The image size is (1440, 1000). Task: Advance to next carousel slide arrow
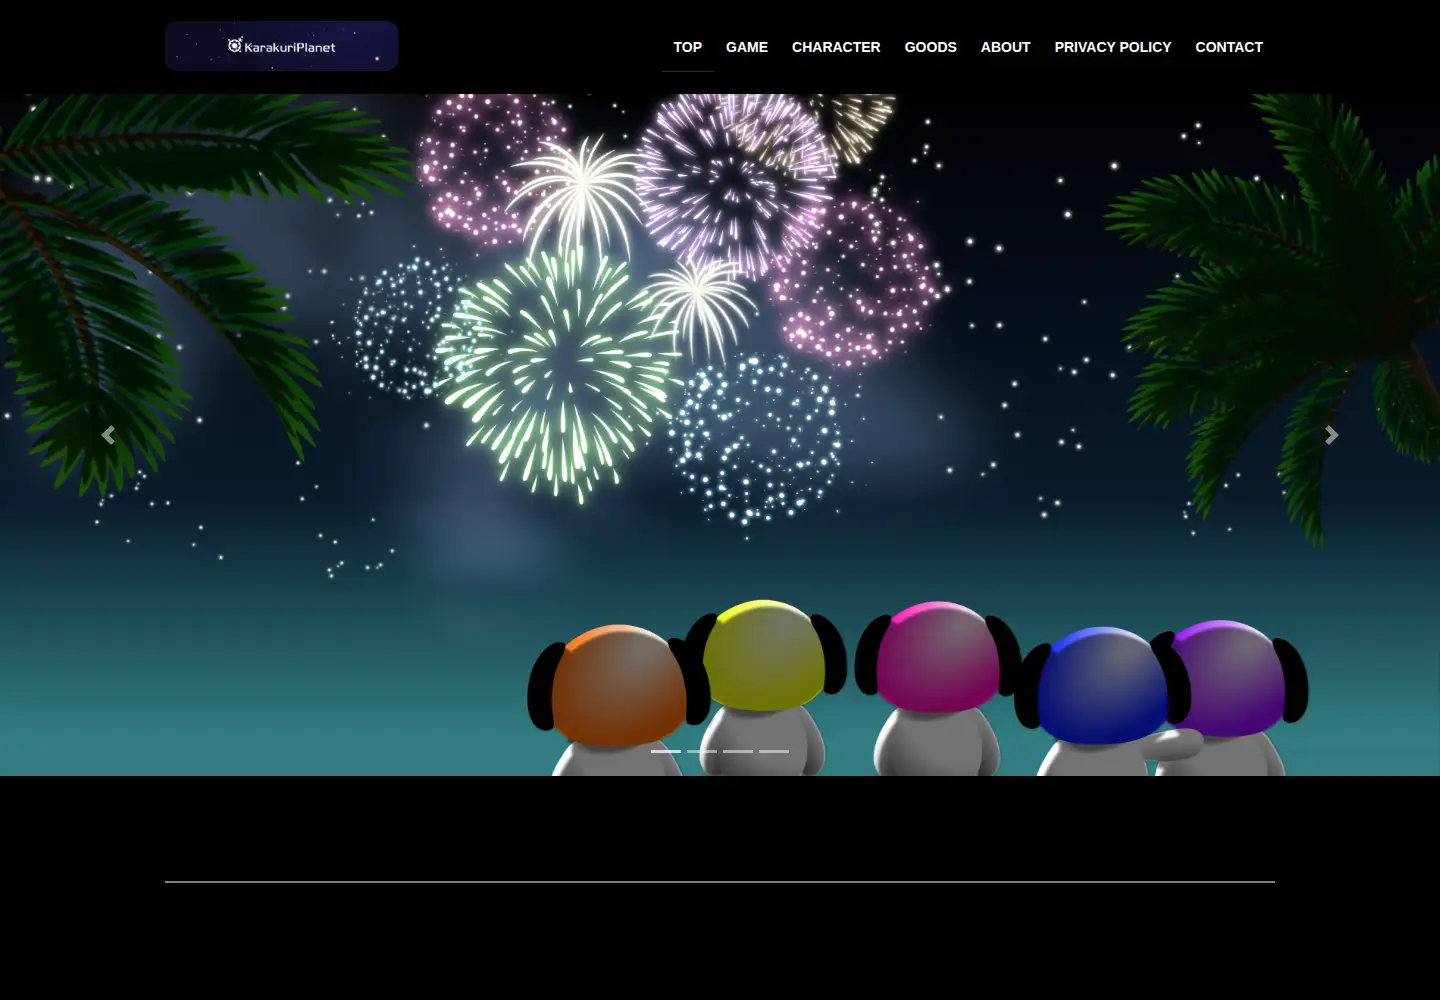pyautogui.click(x=1331, y=435)
